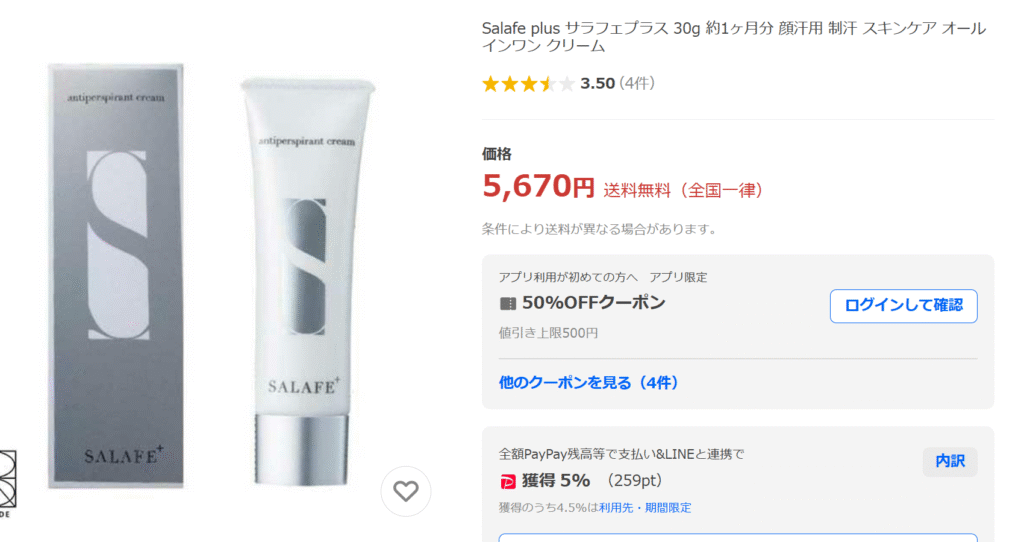Click the 内訳 breakdown button
This screenshot has height=542, width=1024.
pos(949,461)
